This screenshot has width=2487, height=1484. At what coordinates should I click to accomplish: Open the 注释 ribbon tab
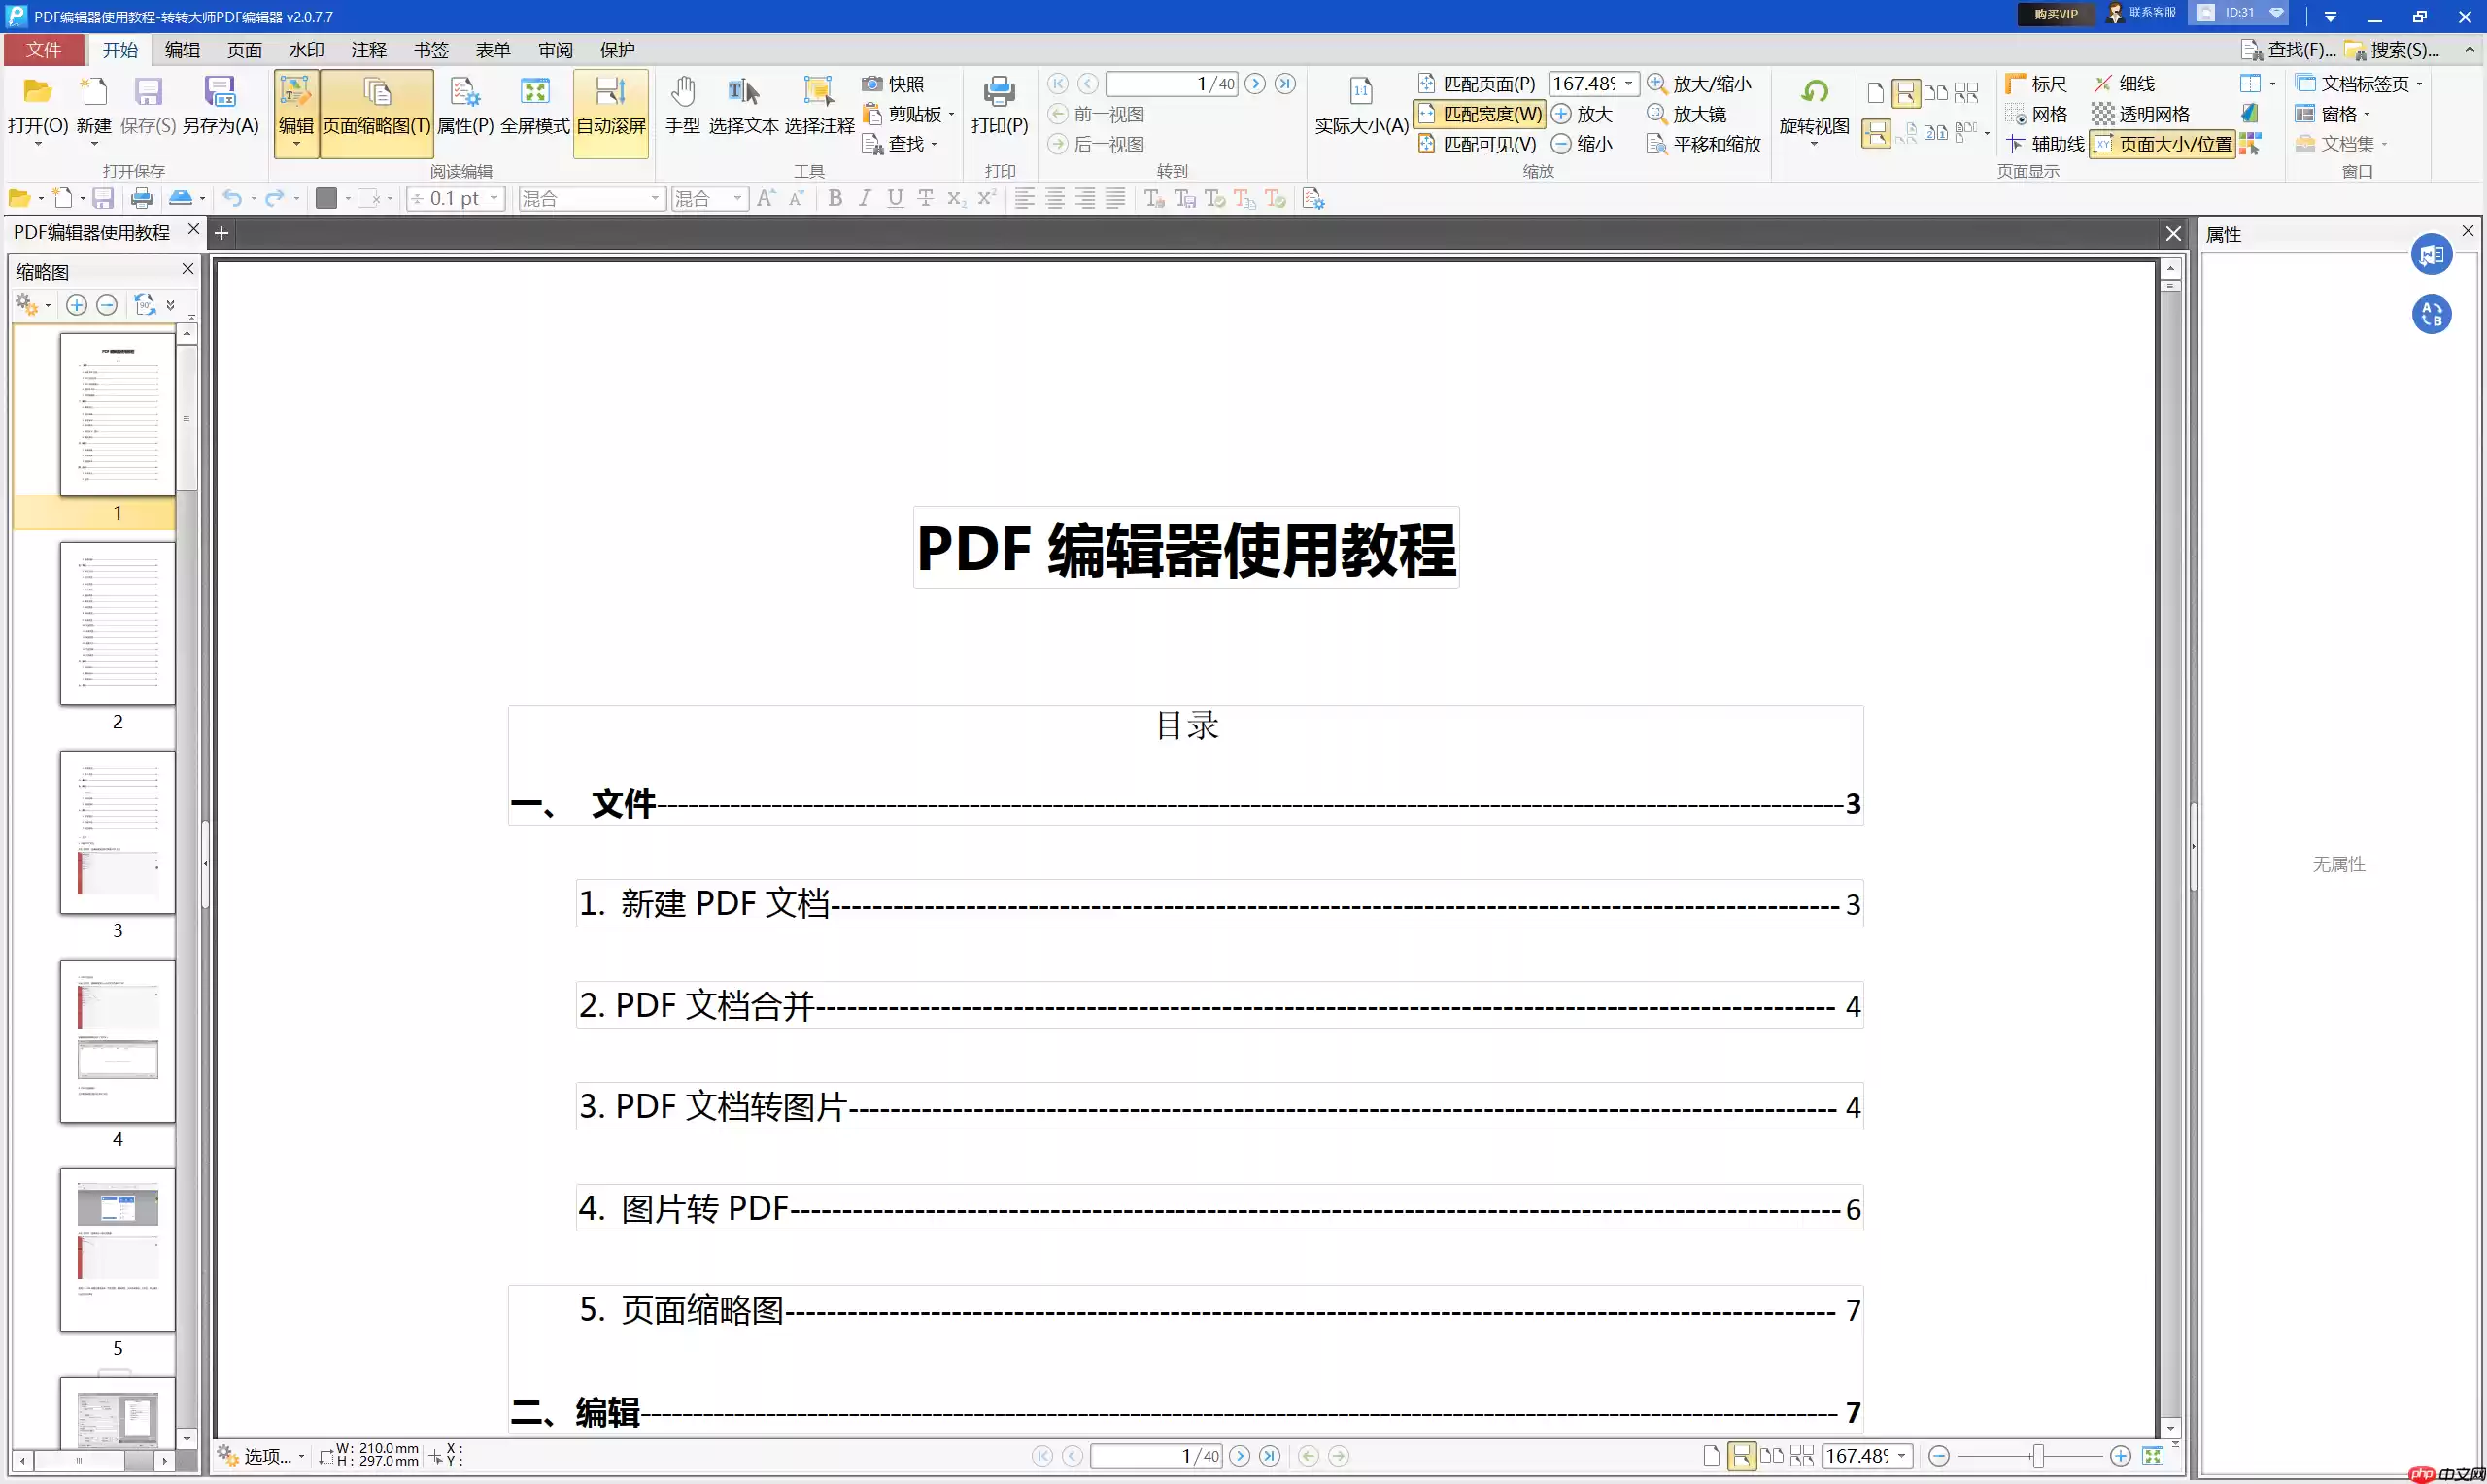click(368, 49)
